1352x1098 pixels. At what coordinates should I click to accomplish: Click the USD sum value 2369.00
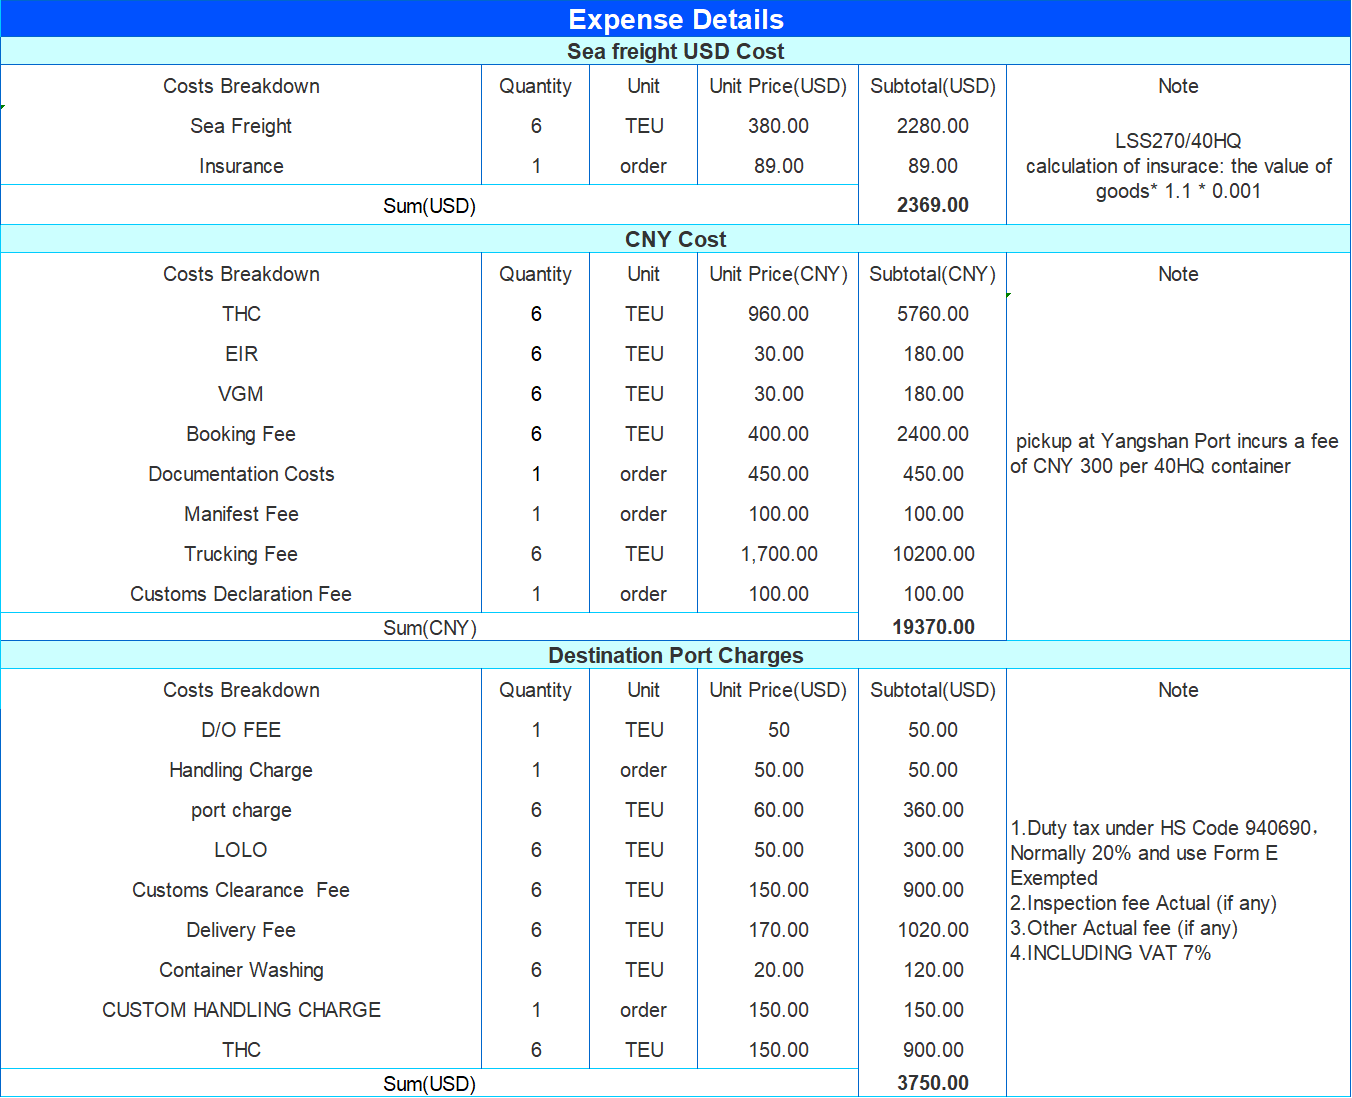point(932,205)
